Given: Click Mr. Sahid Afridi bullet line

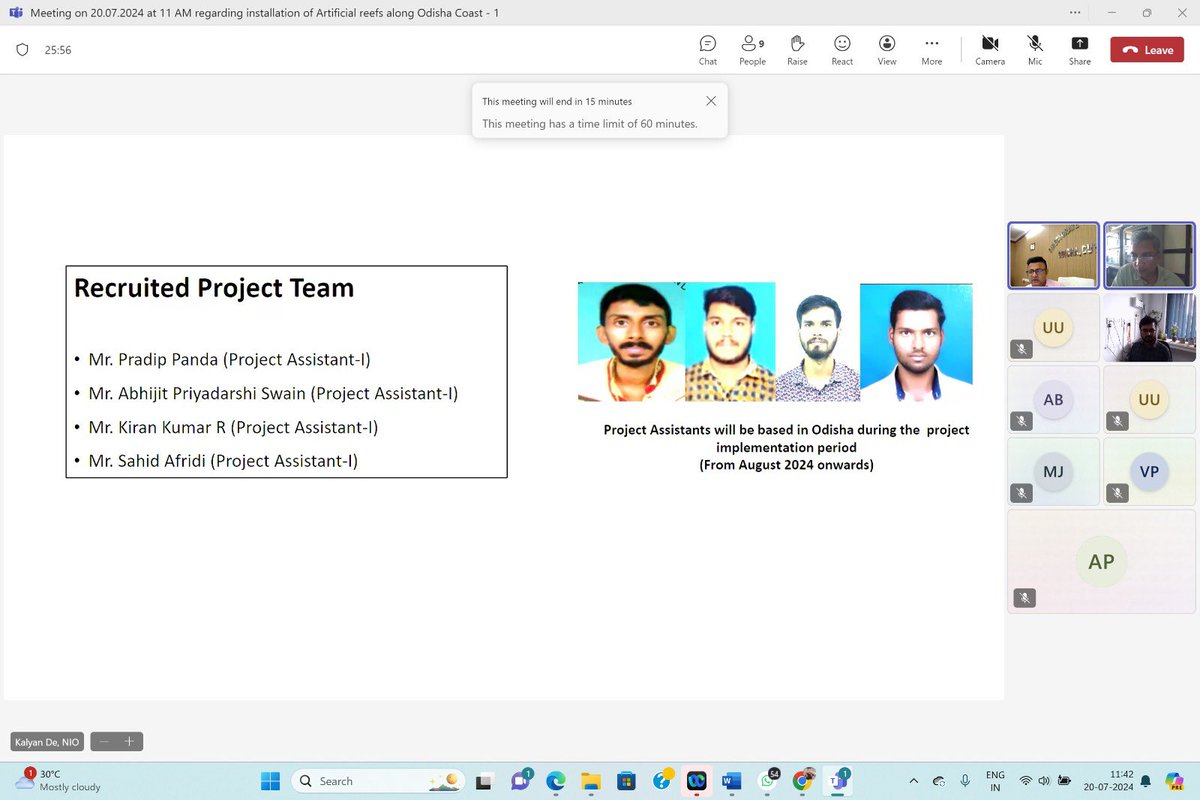Looking at the screenshot, I should point(223,461).
